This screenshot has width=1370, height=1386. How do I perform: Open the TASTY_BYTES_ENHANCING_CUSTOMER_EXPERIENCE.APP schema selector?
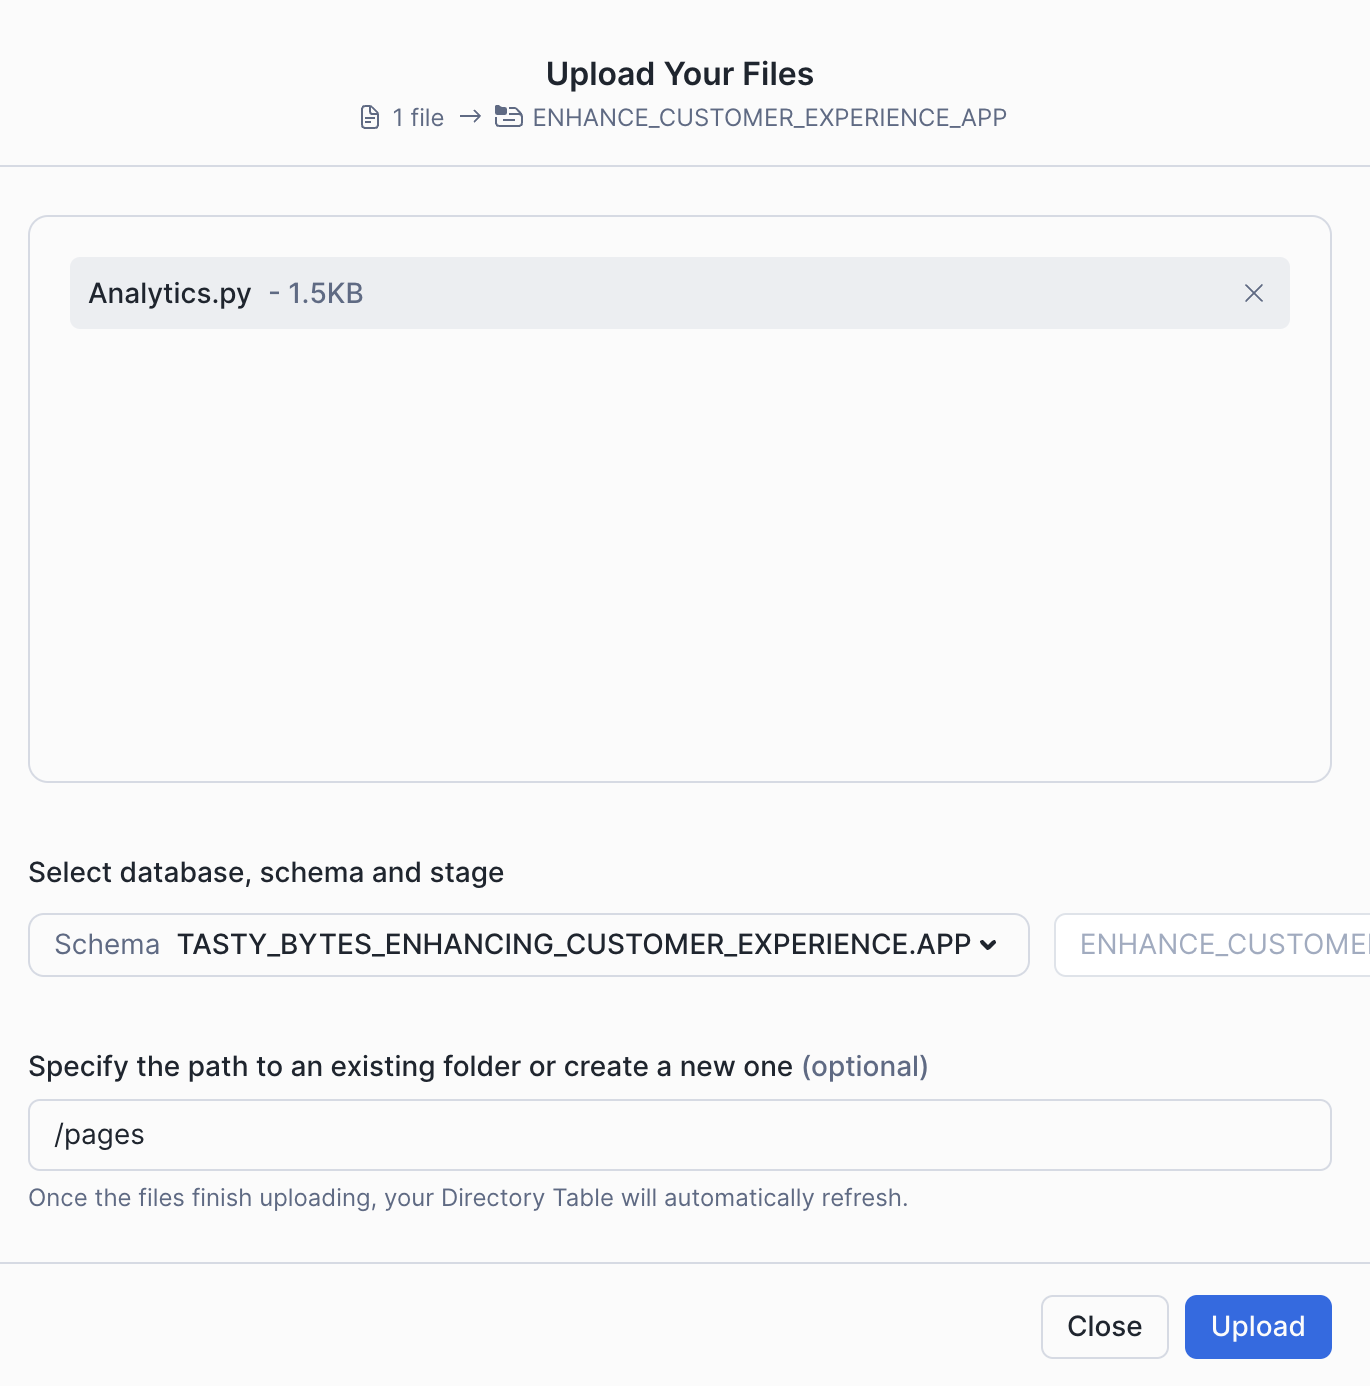[573, 945]
